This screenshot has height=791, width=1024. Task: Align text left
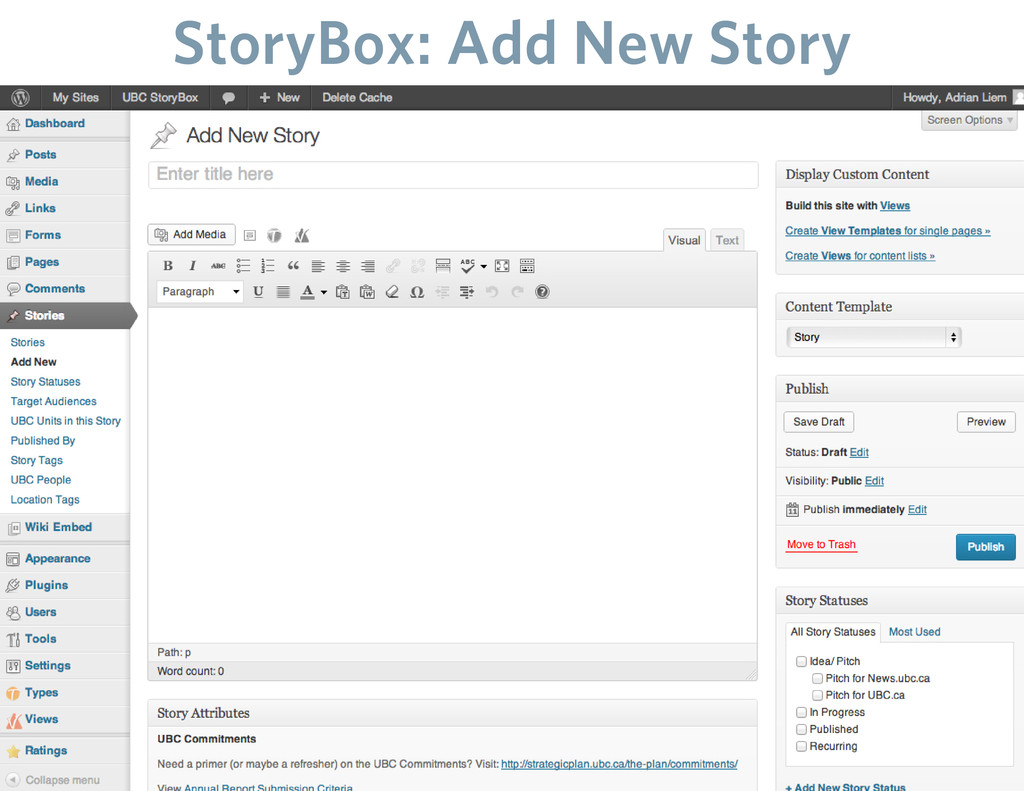[318, 266]
